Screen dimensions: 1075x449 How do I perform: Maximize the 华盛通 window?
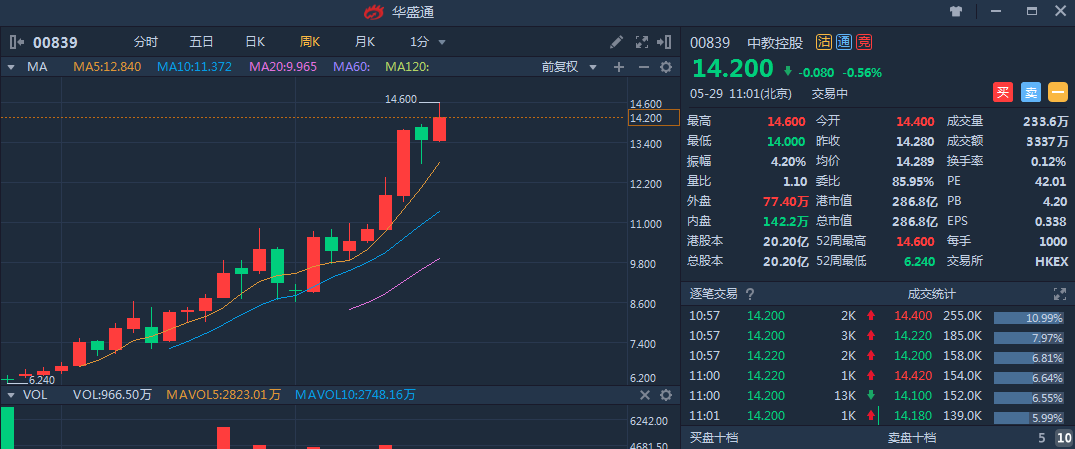click(x=1032, y=11)
